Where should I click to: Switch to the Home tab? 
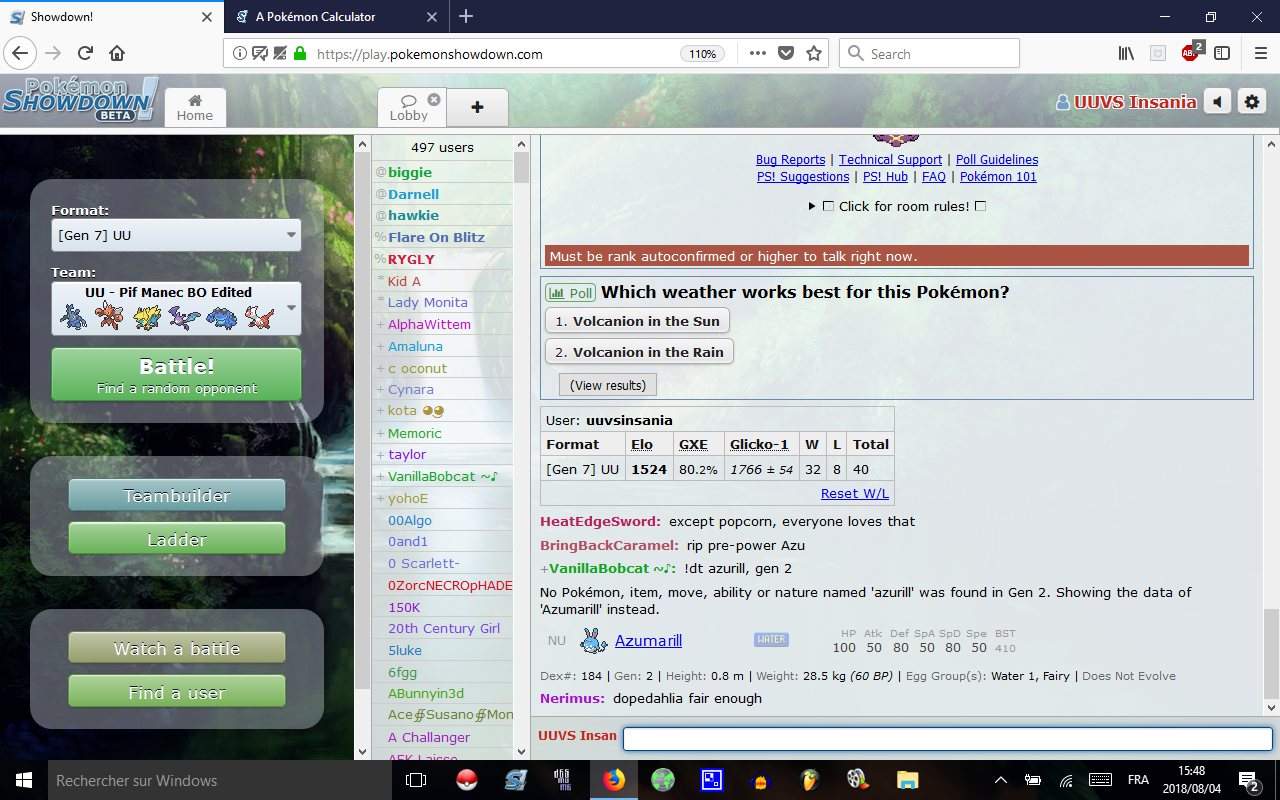pos(195,107)
